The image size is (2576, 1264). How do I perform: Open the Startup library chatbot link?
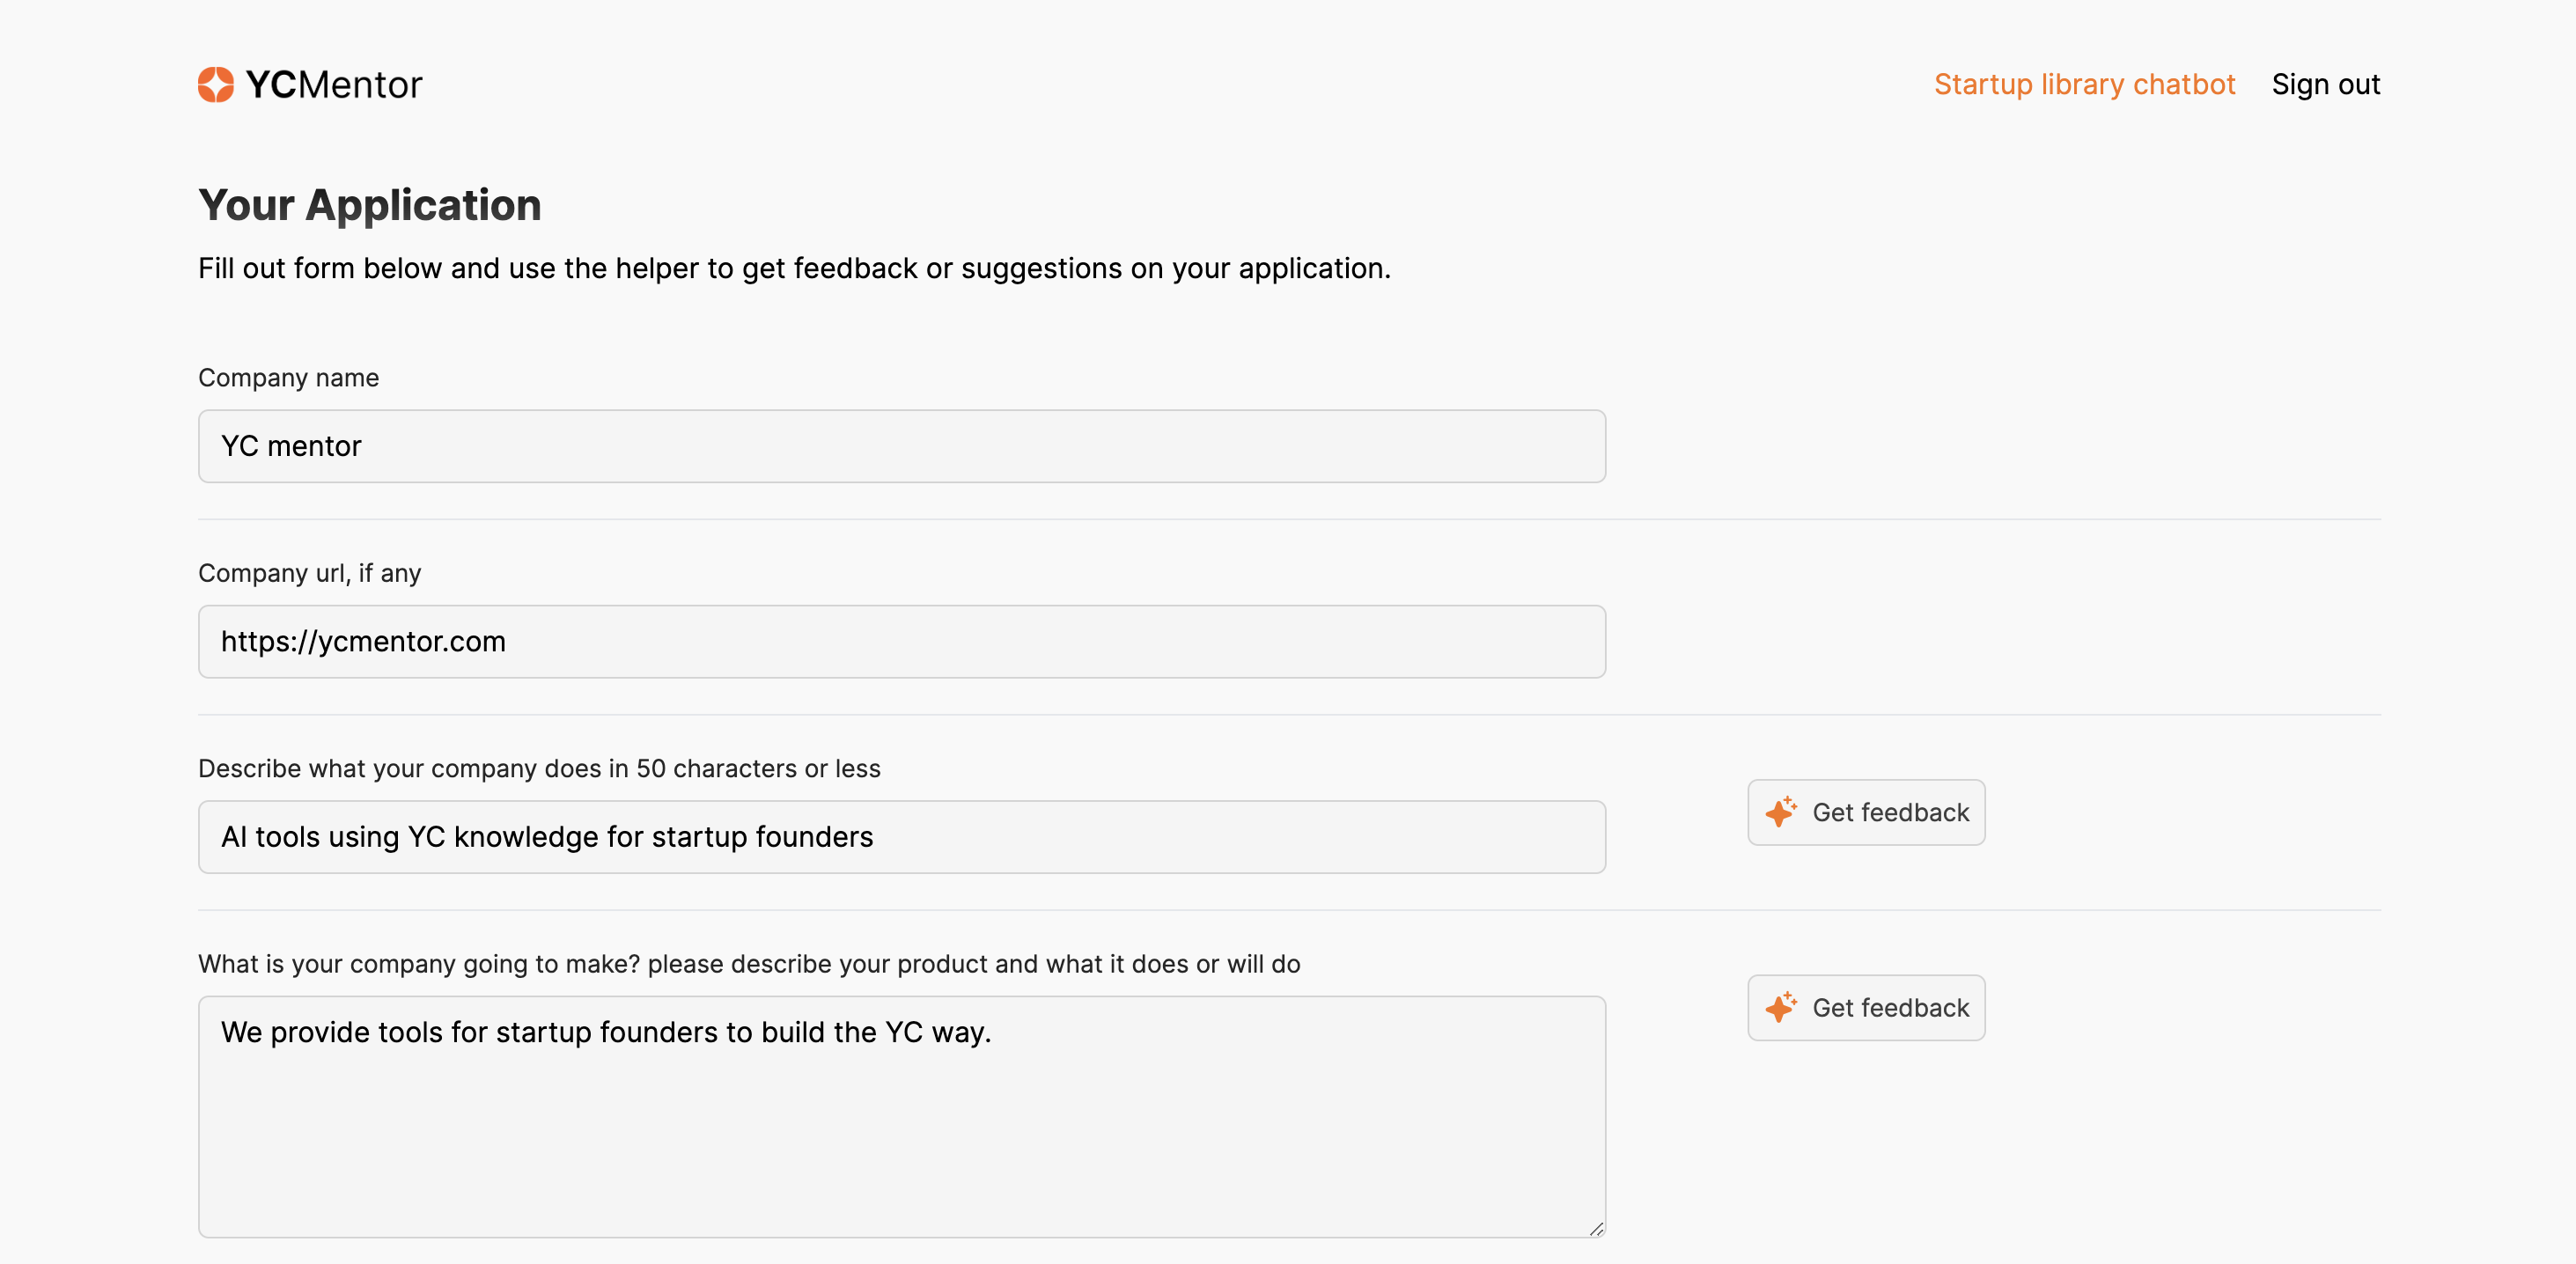(2084, 84)
